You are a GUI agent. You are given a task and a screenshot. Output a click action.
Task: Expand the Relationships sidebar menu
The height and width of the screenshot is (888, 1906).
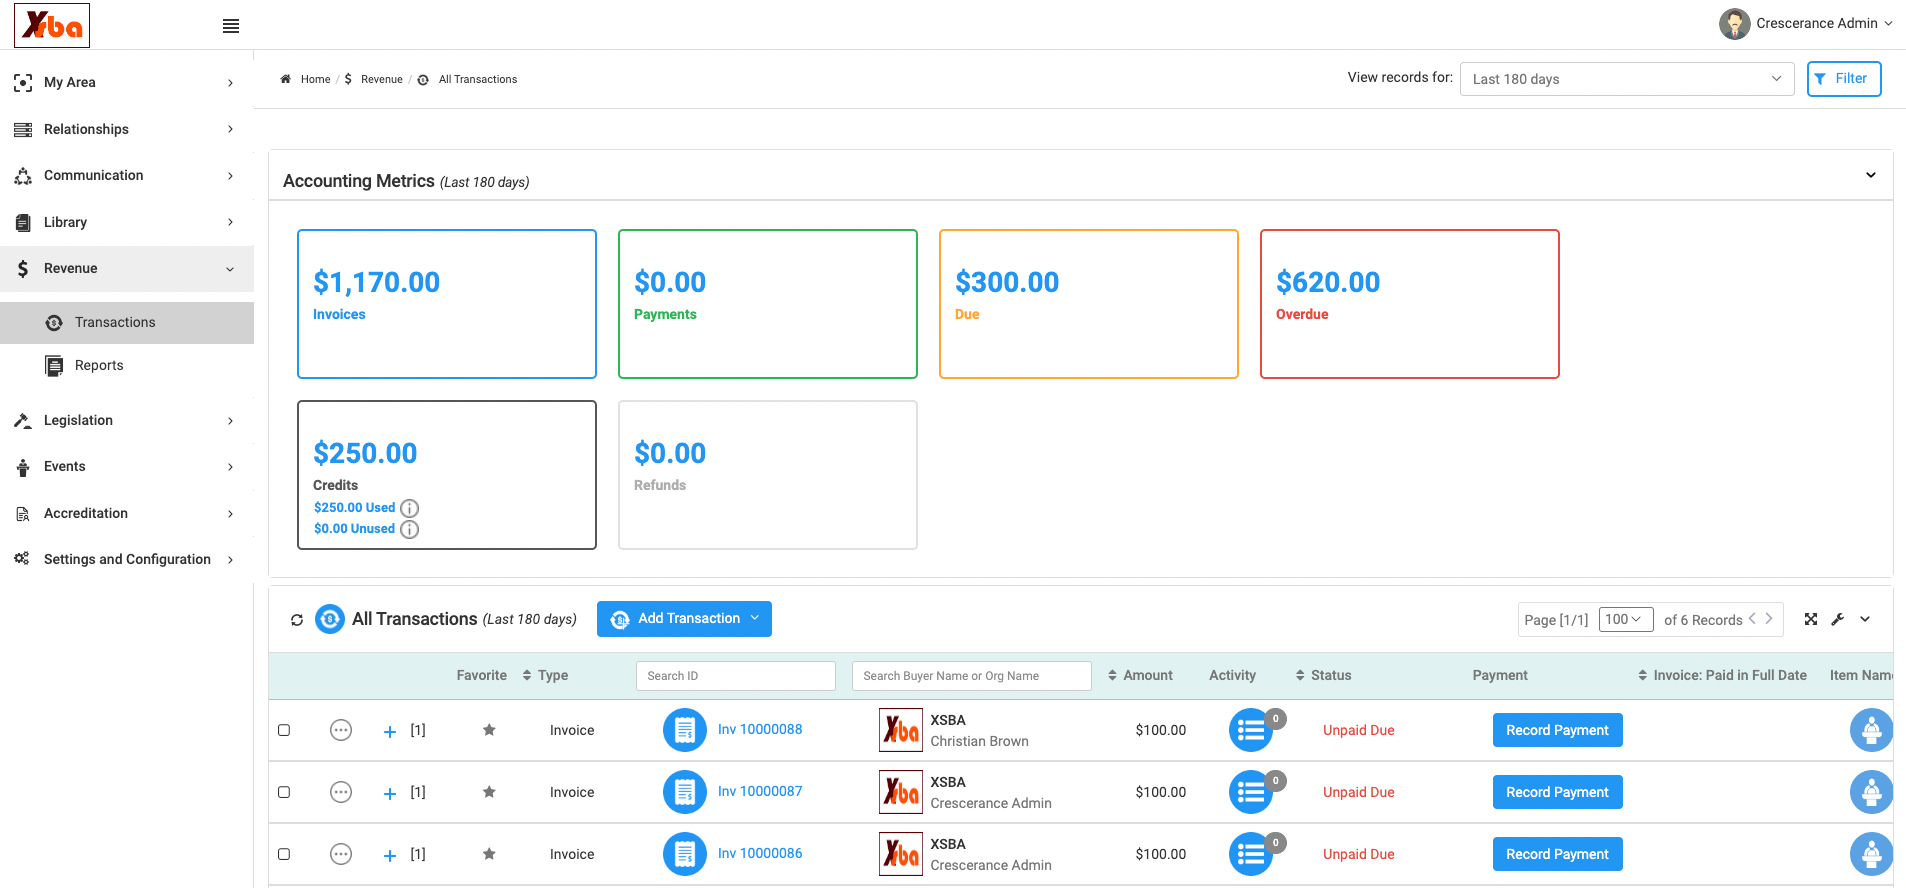pos(127,129)
